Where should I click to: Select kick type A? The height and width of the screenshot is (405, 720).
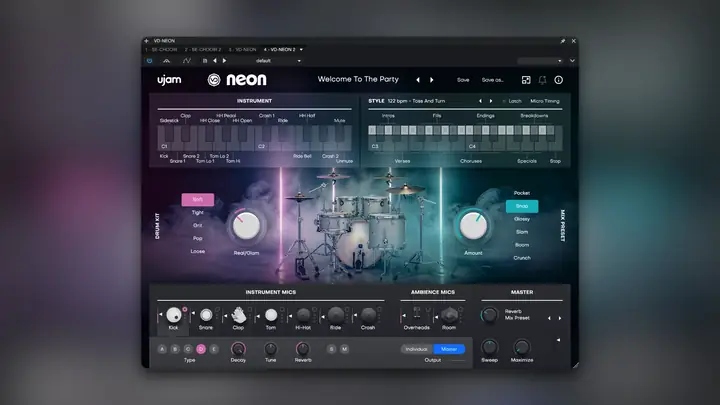point(162,349)
